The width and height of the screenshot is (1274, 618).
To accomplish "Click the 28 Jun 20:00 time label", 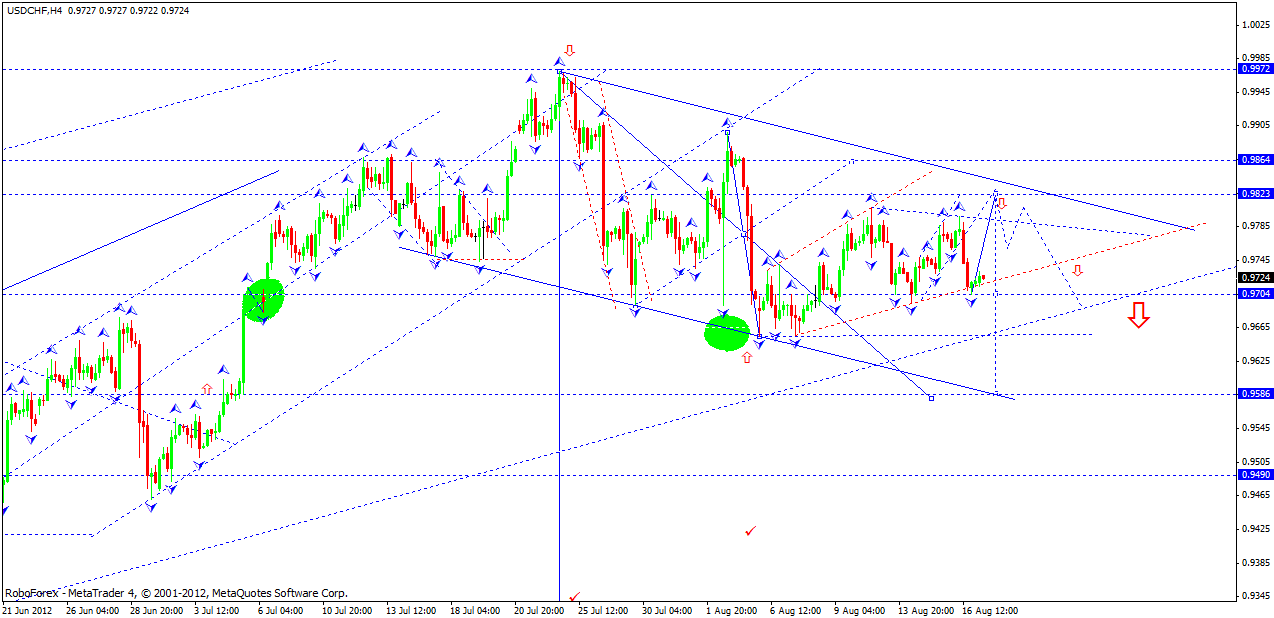I will [x=154, y=610].
